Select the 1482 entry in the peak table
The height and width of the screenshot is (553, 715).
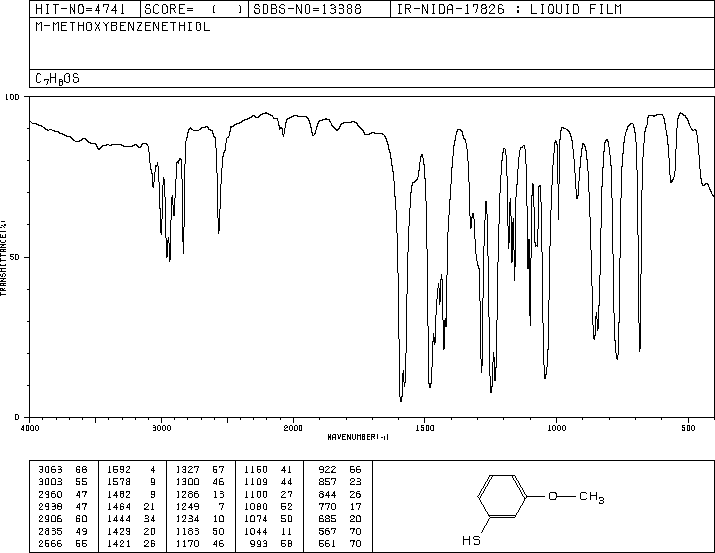pos(119,494)
